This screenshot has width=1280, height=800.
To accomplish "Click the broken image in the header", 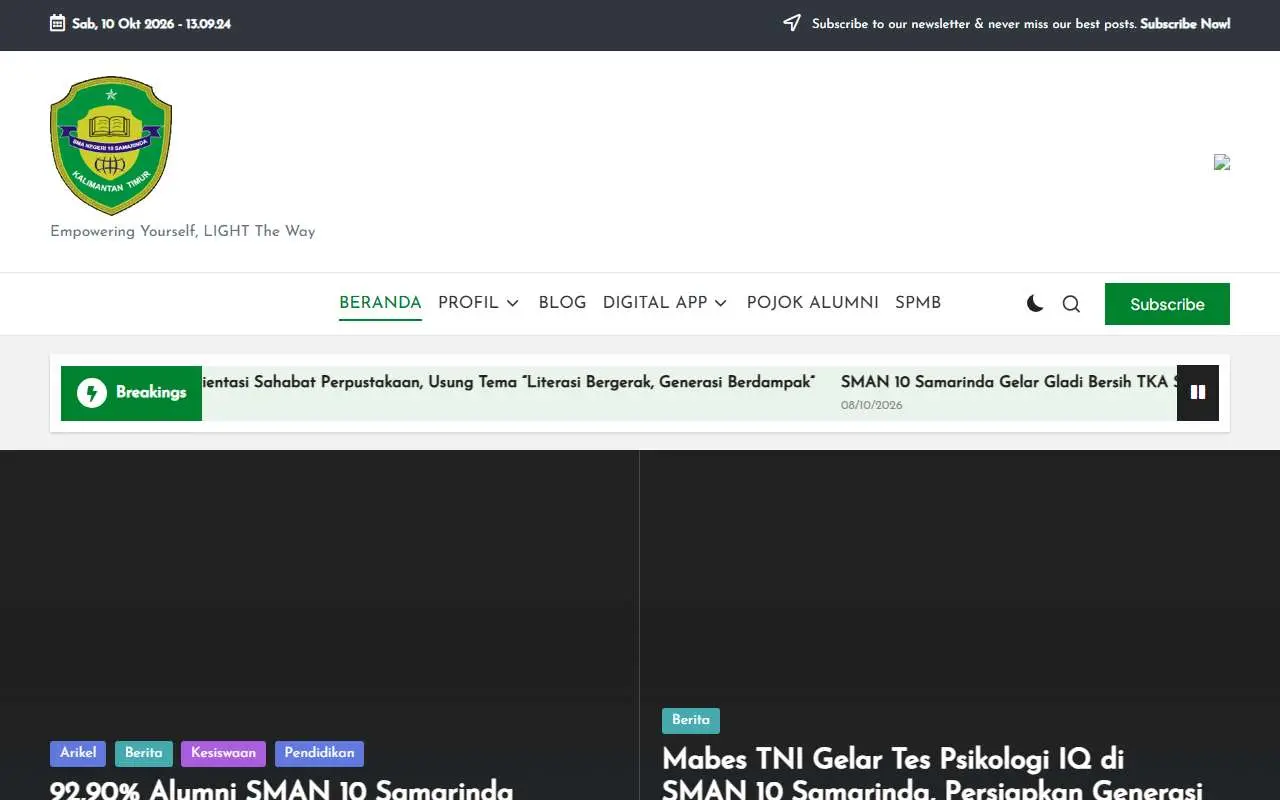I will coord(1222,162).
